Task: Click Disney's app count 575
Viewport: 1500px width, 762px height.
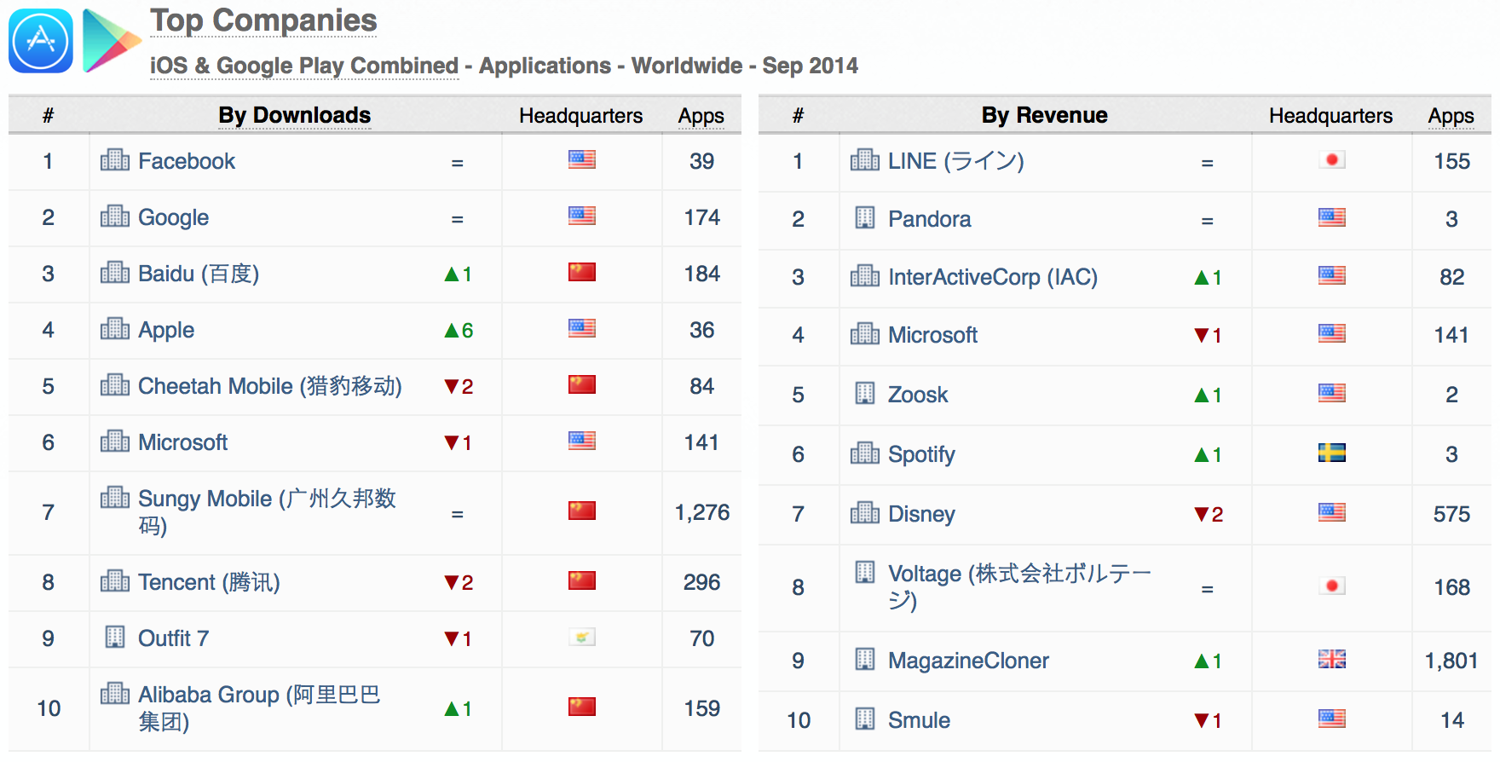Action: pos(1452,514)
